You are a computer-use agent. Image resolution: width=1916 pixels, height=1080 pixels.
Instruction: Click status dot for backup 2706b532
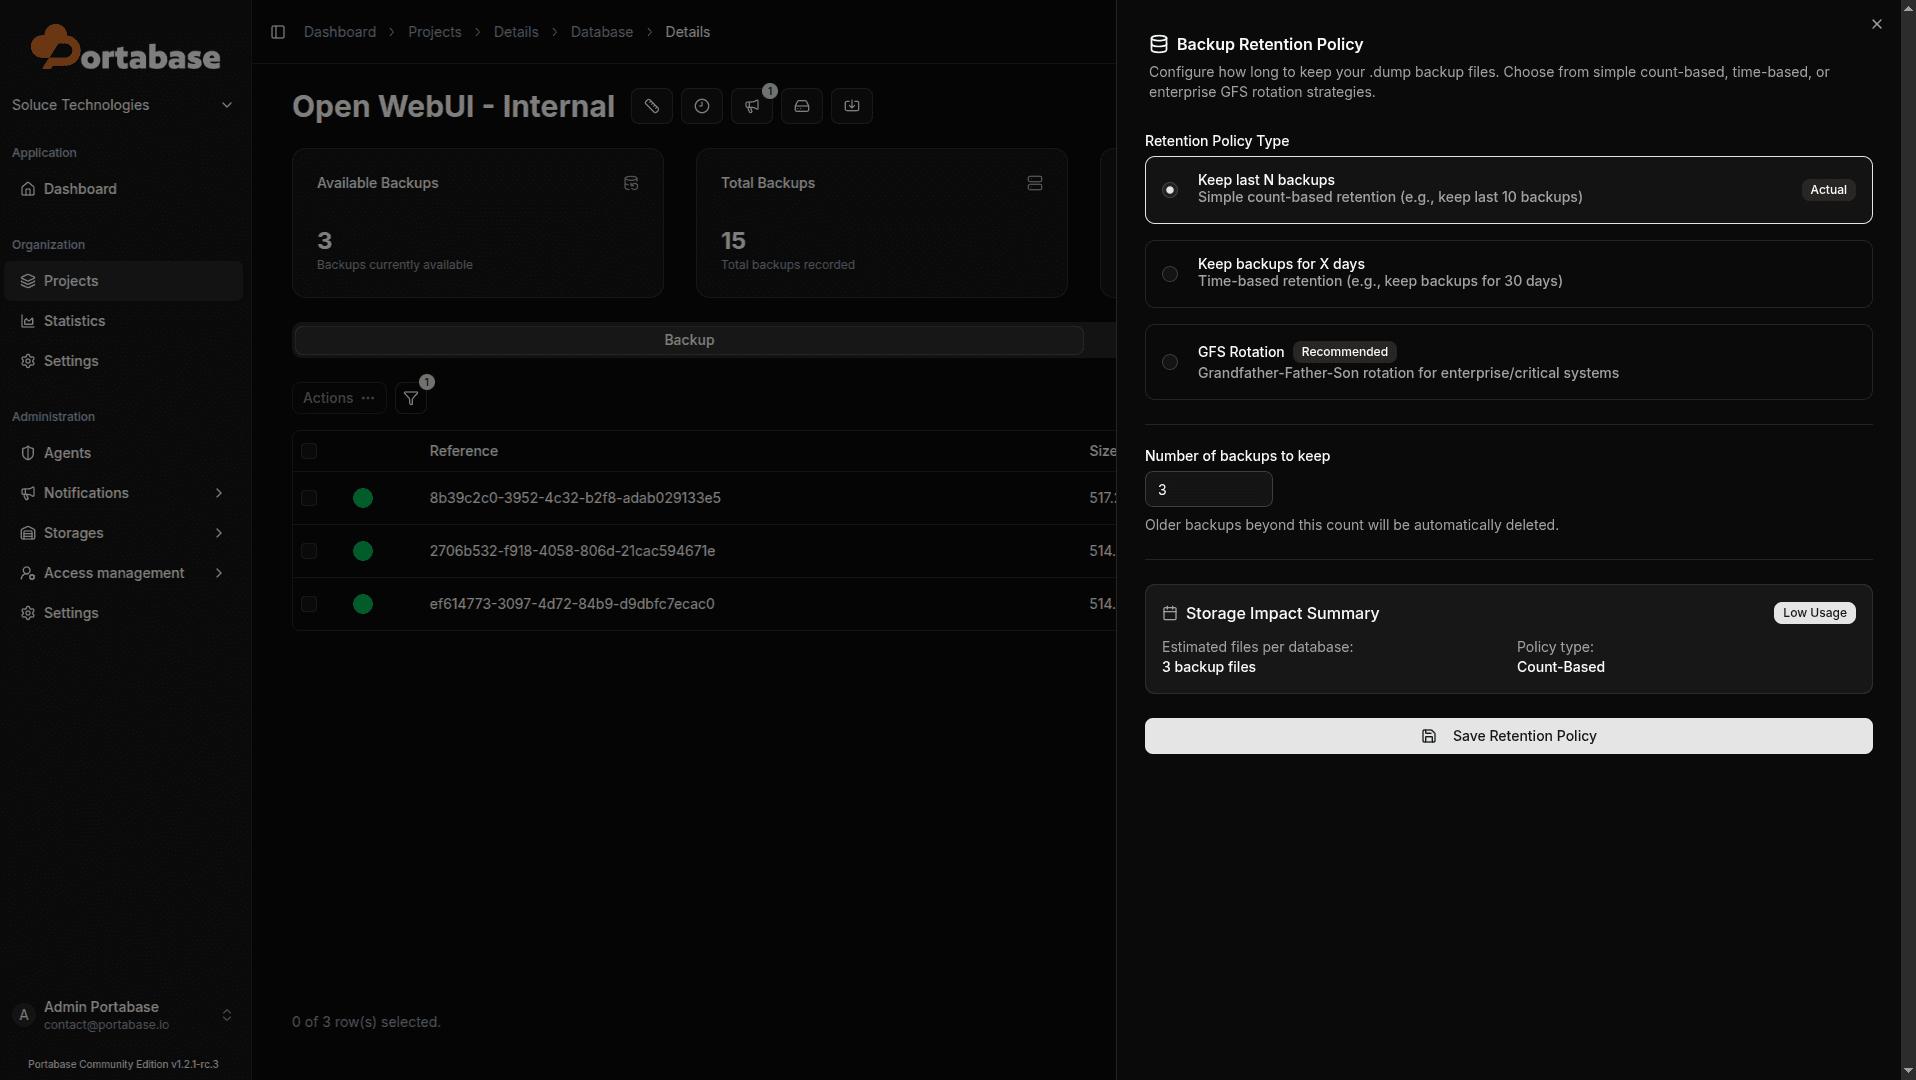363,551
